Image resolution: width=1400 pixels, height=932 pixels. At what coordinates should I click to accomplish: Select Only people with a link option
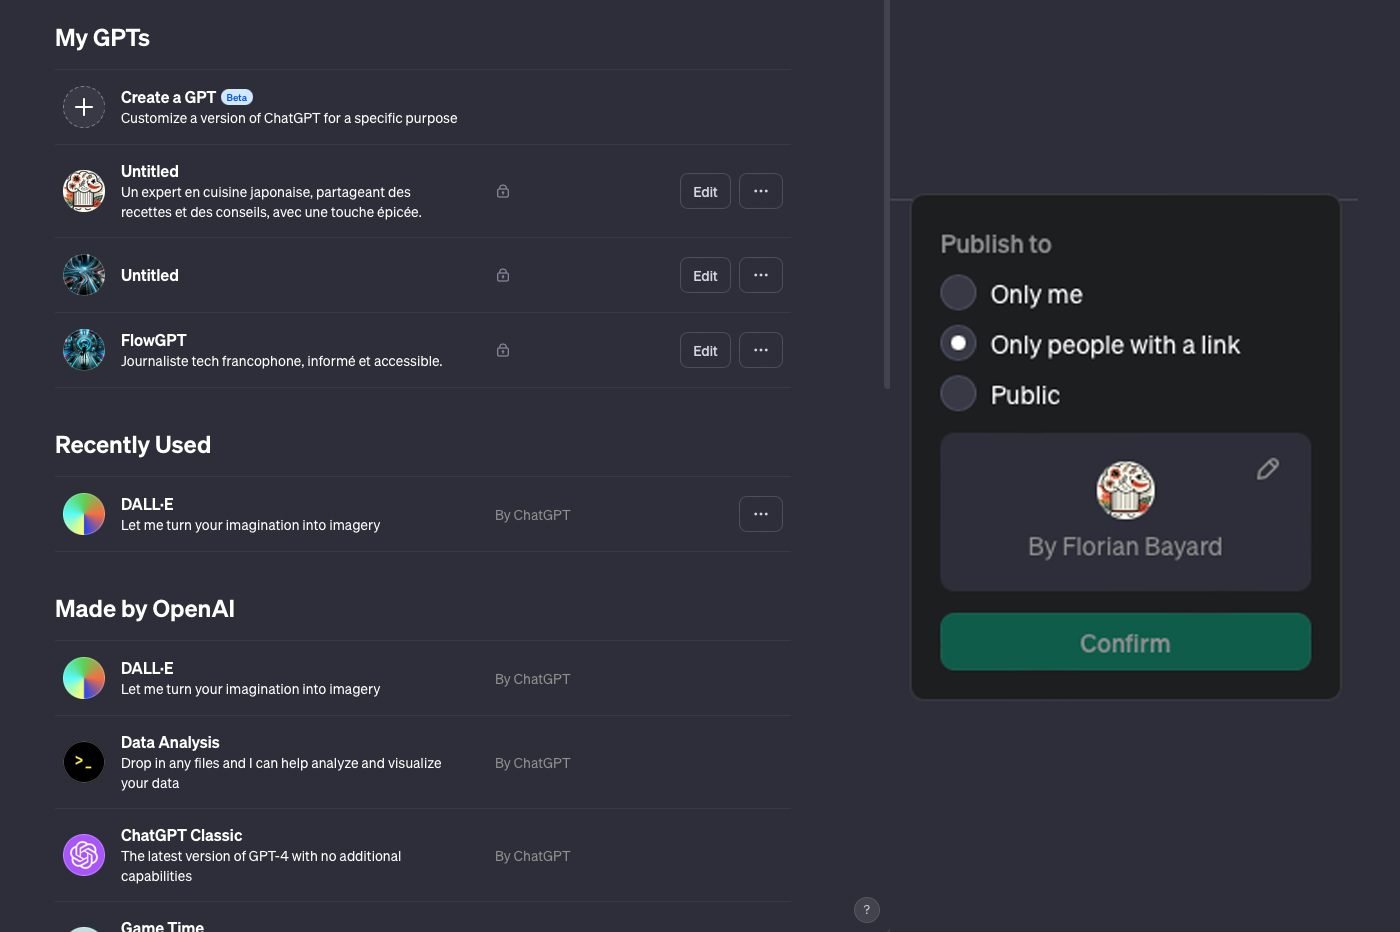[958, 343]
